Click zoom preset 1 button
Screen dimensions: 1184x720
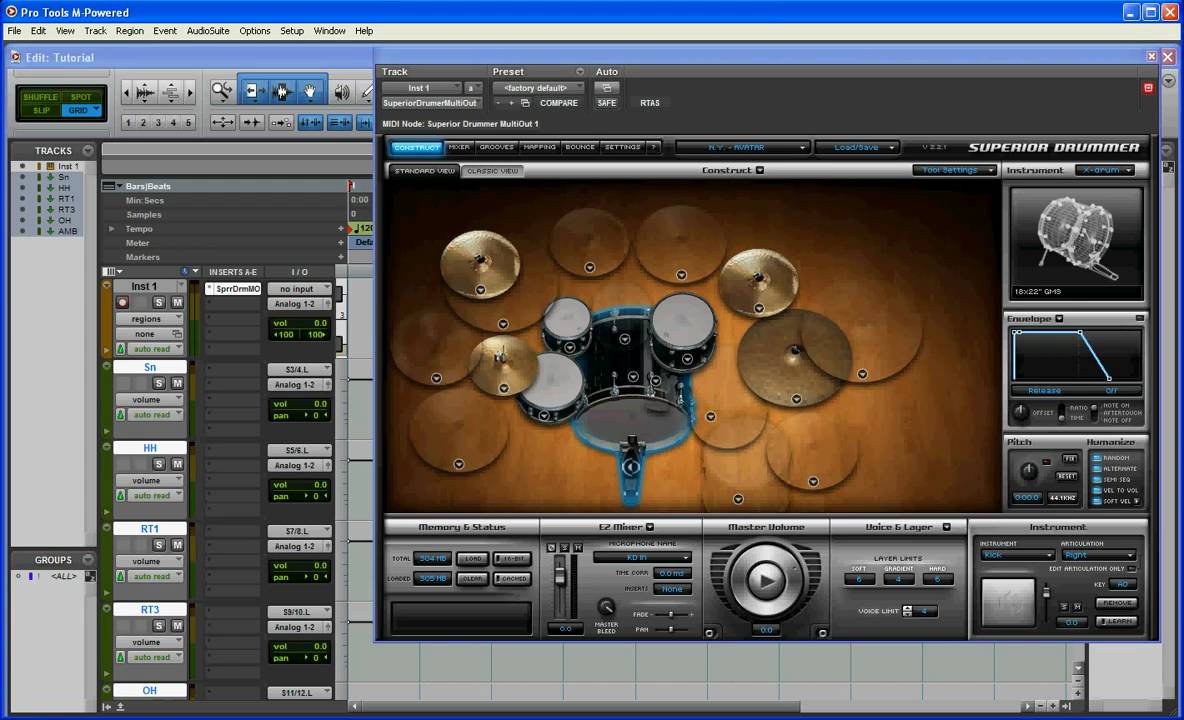tap(128, 122)
